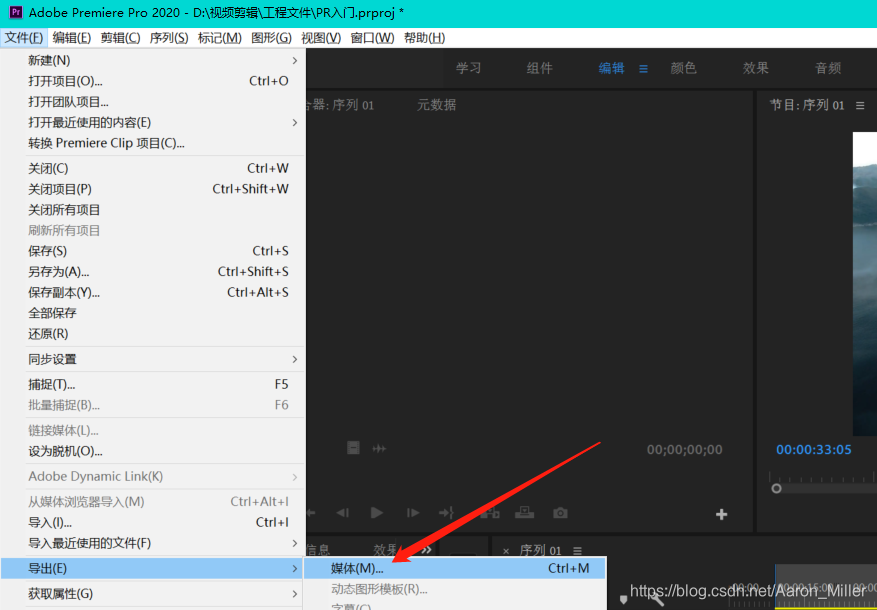Choose 还原(R) menu item

click(153, 334)
